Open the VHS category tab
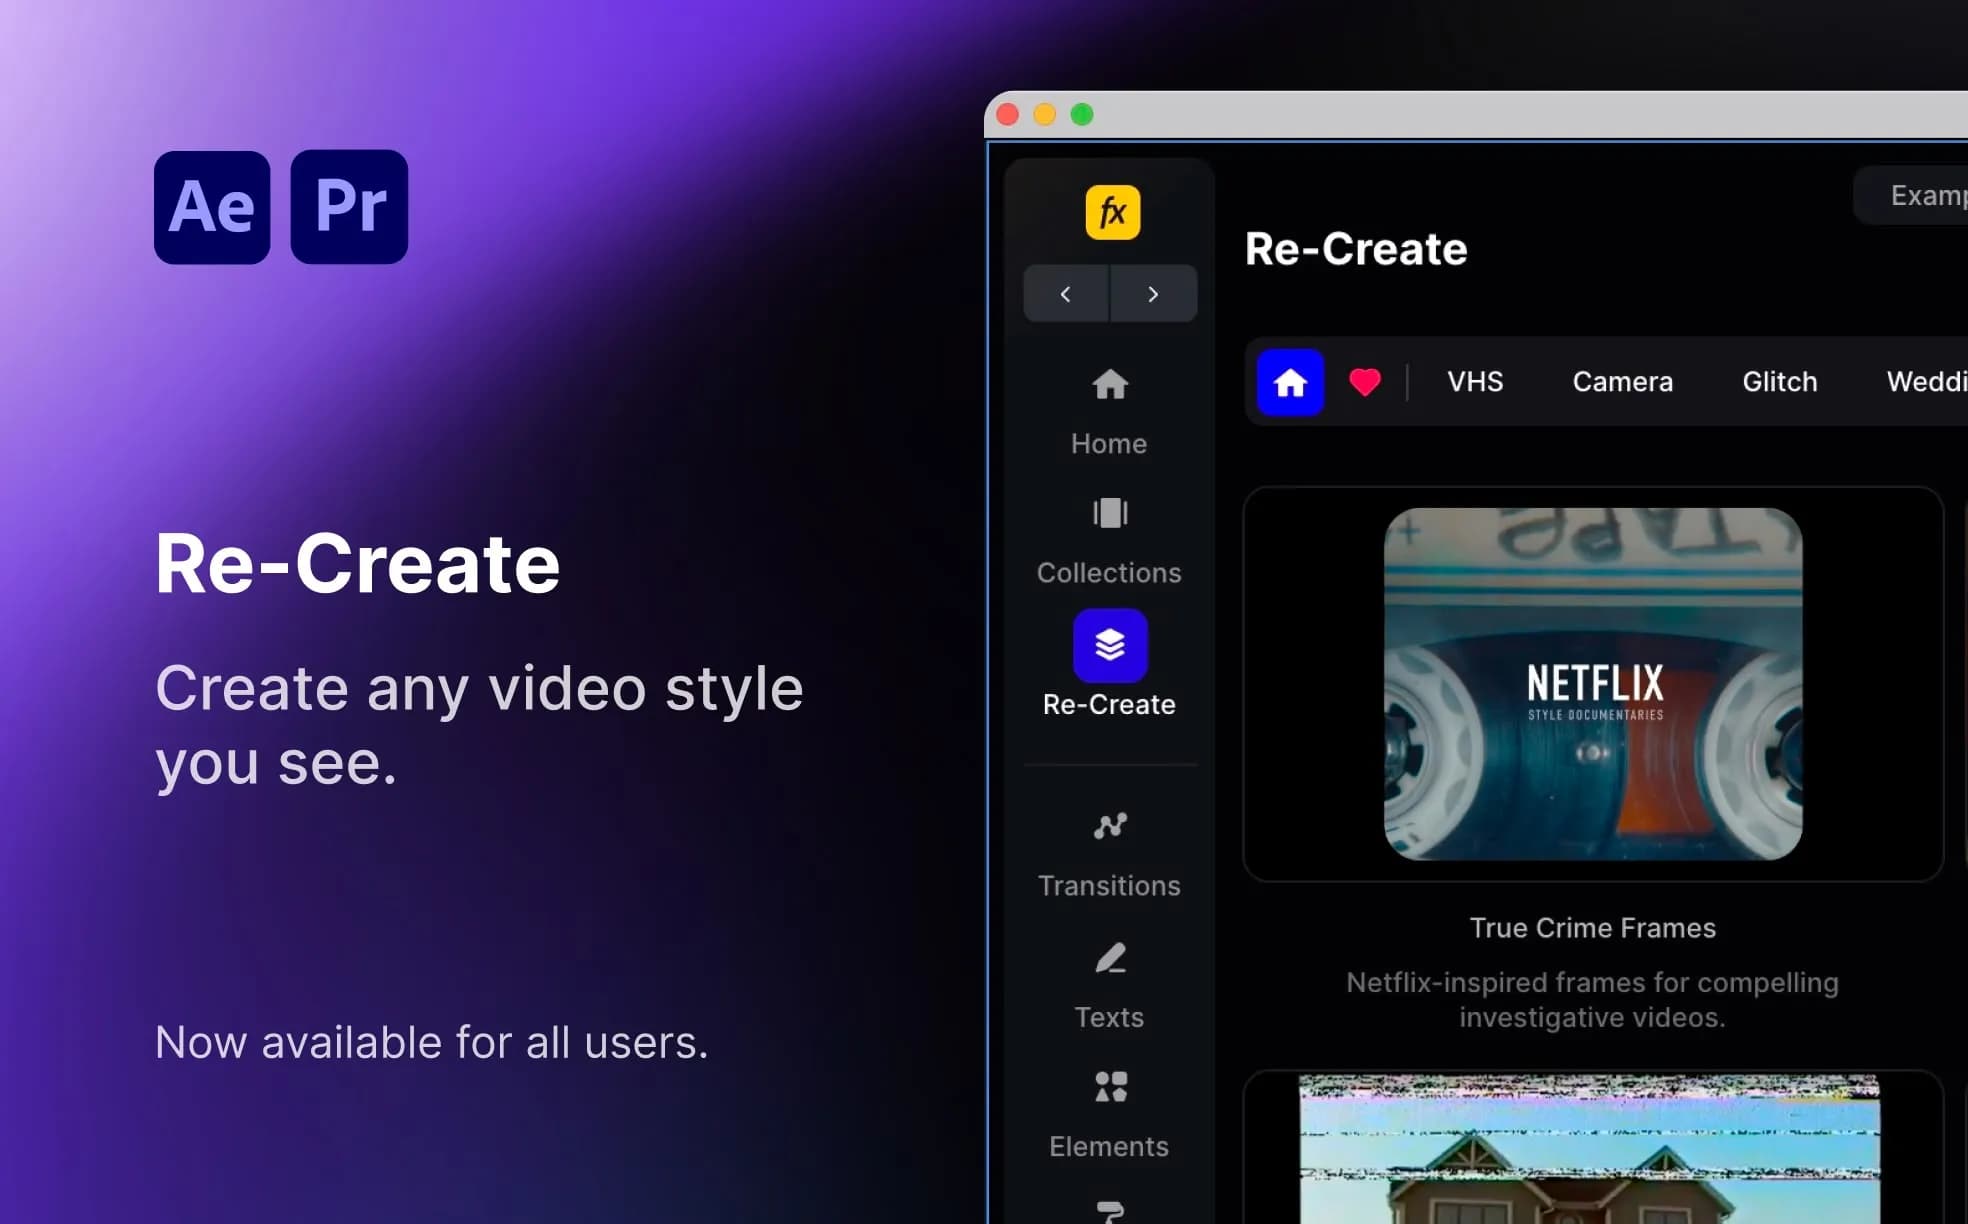This screenshot has width=1968, height=1224. tap(1474, 381)
